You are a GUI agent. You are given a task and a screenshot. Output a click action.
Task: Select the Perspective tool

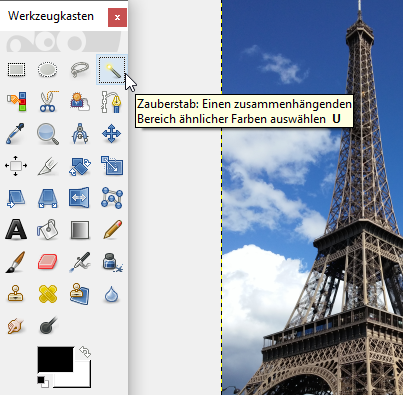tap(48, 198)
